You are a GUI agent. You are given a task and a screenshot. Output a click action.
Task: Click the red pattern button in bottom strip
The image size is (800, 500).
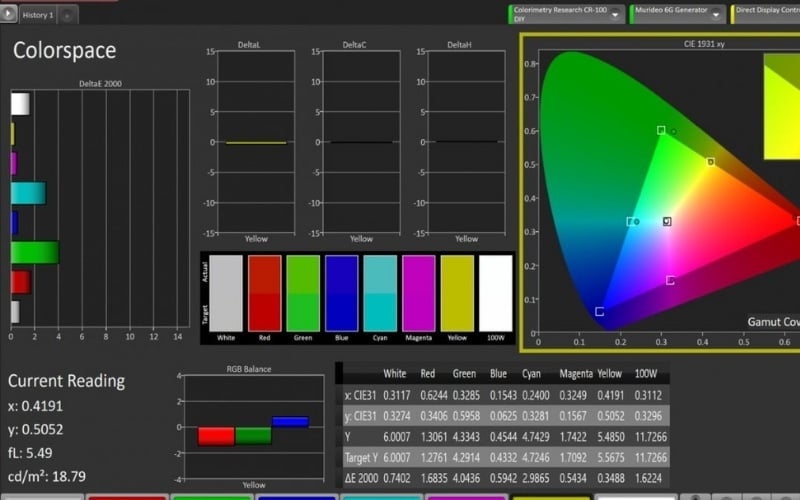point(127,497)
